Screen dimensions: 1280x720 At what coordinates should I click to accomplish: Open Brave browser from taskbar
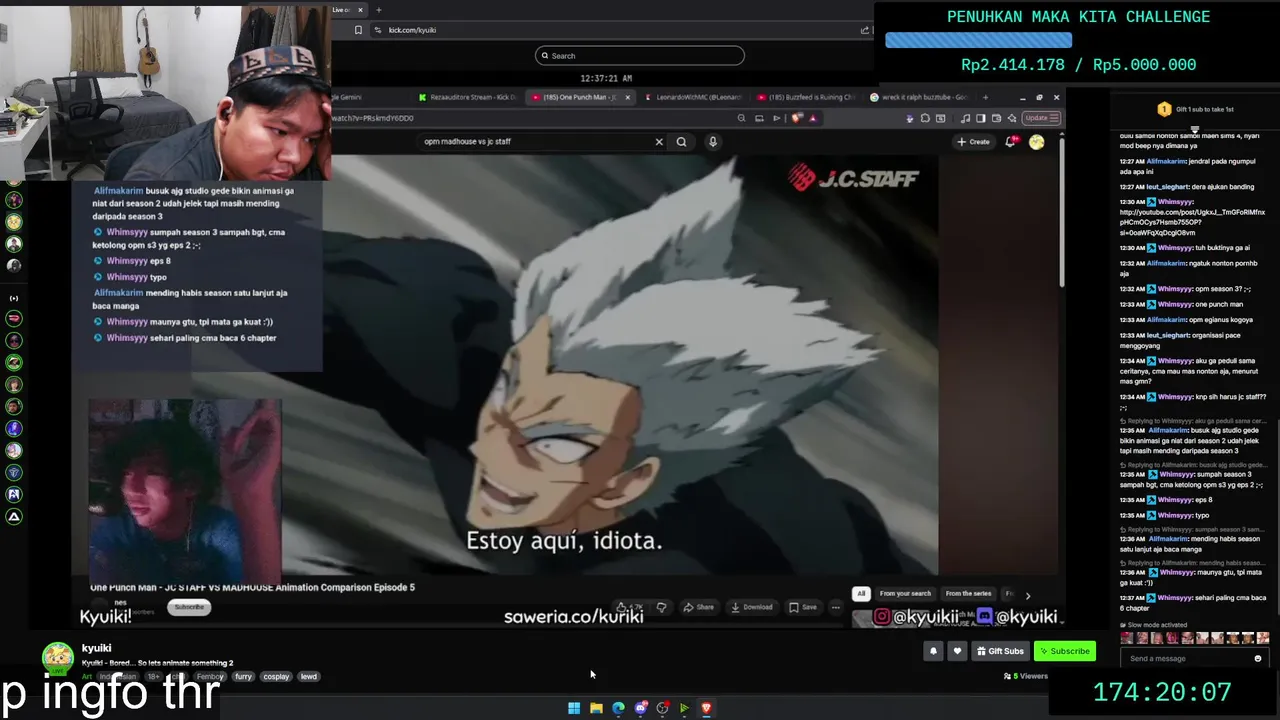706,708
